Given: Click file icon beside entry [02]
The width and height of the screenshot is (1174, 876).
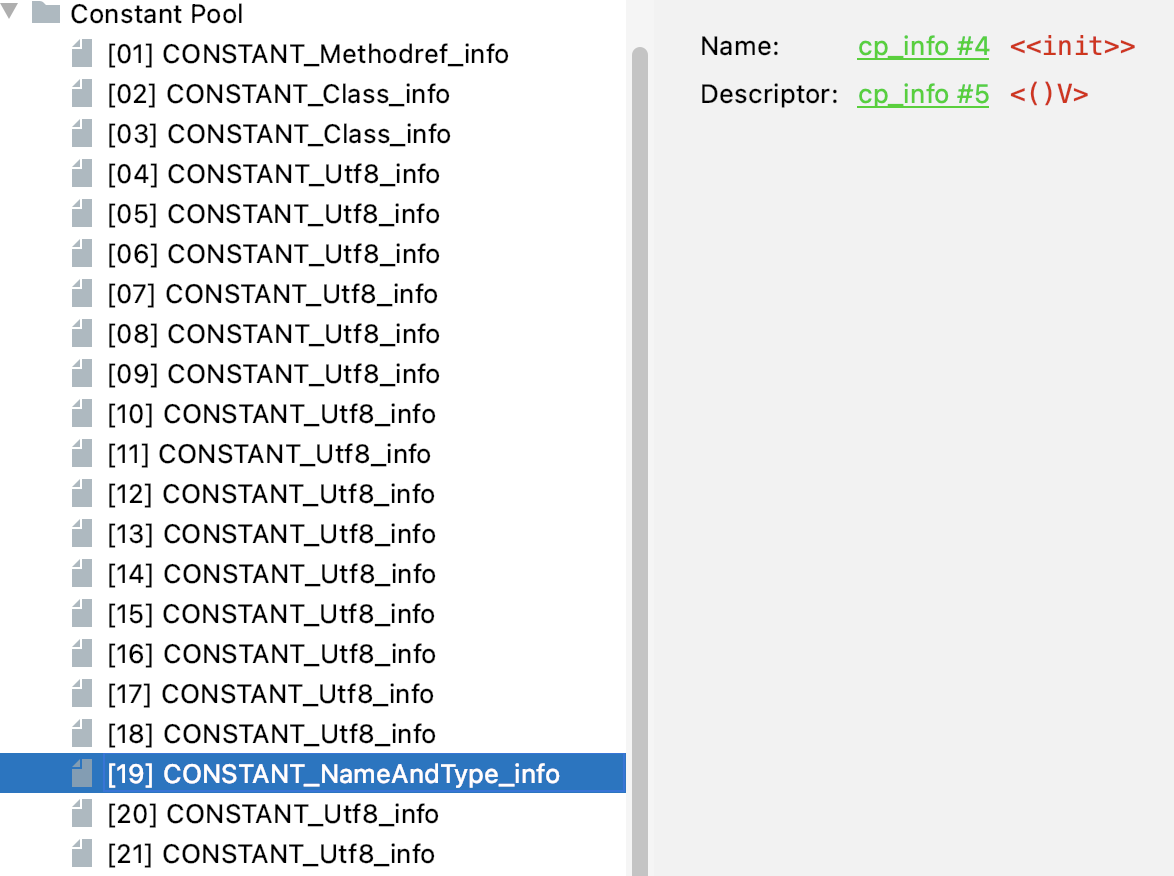Looking at the screenshot, I should [82, 94].
